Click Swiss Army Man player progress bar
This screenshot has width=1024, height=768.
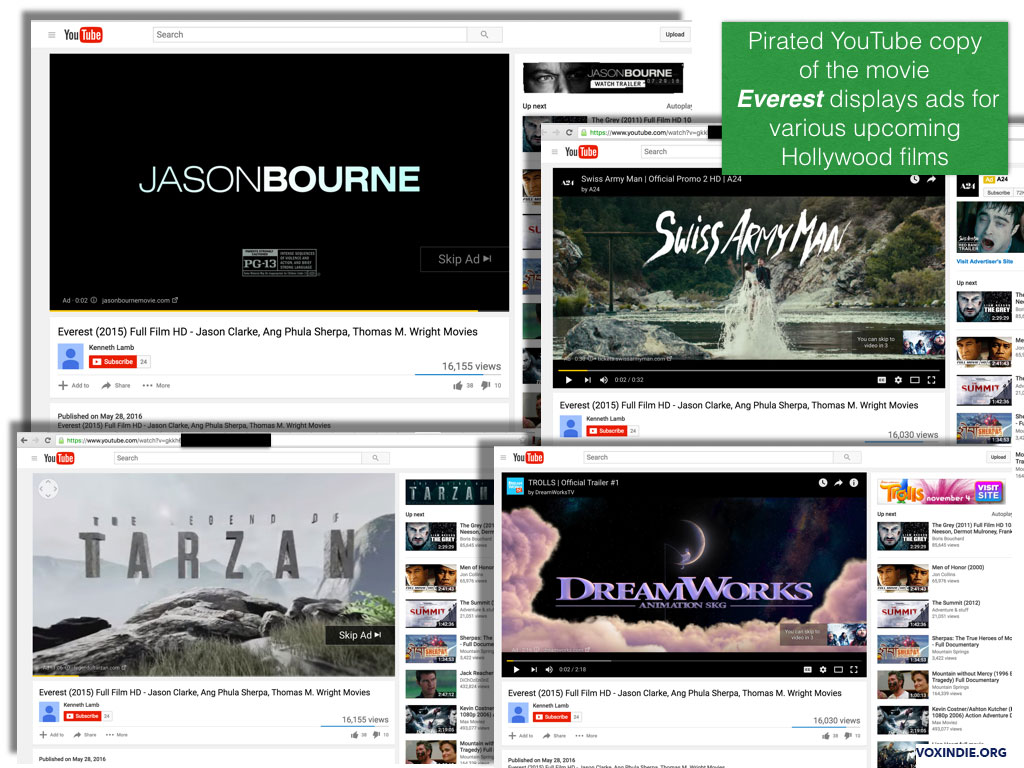pyautogui.click(x=748, y=370)
